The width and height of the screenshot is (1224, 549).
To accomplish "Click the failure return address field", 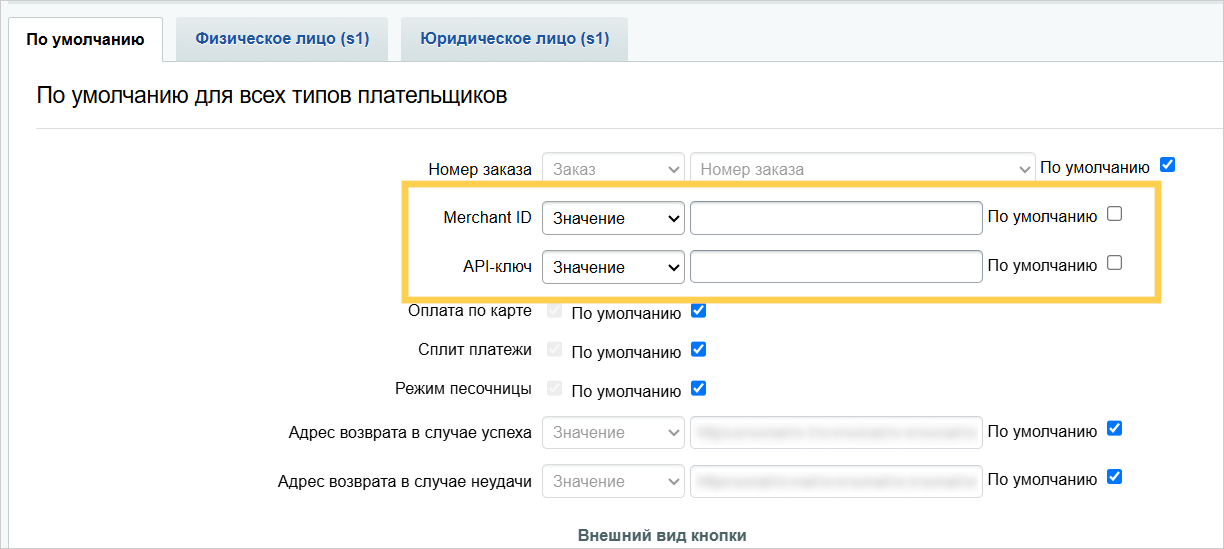I will [835, 481].
